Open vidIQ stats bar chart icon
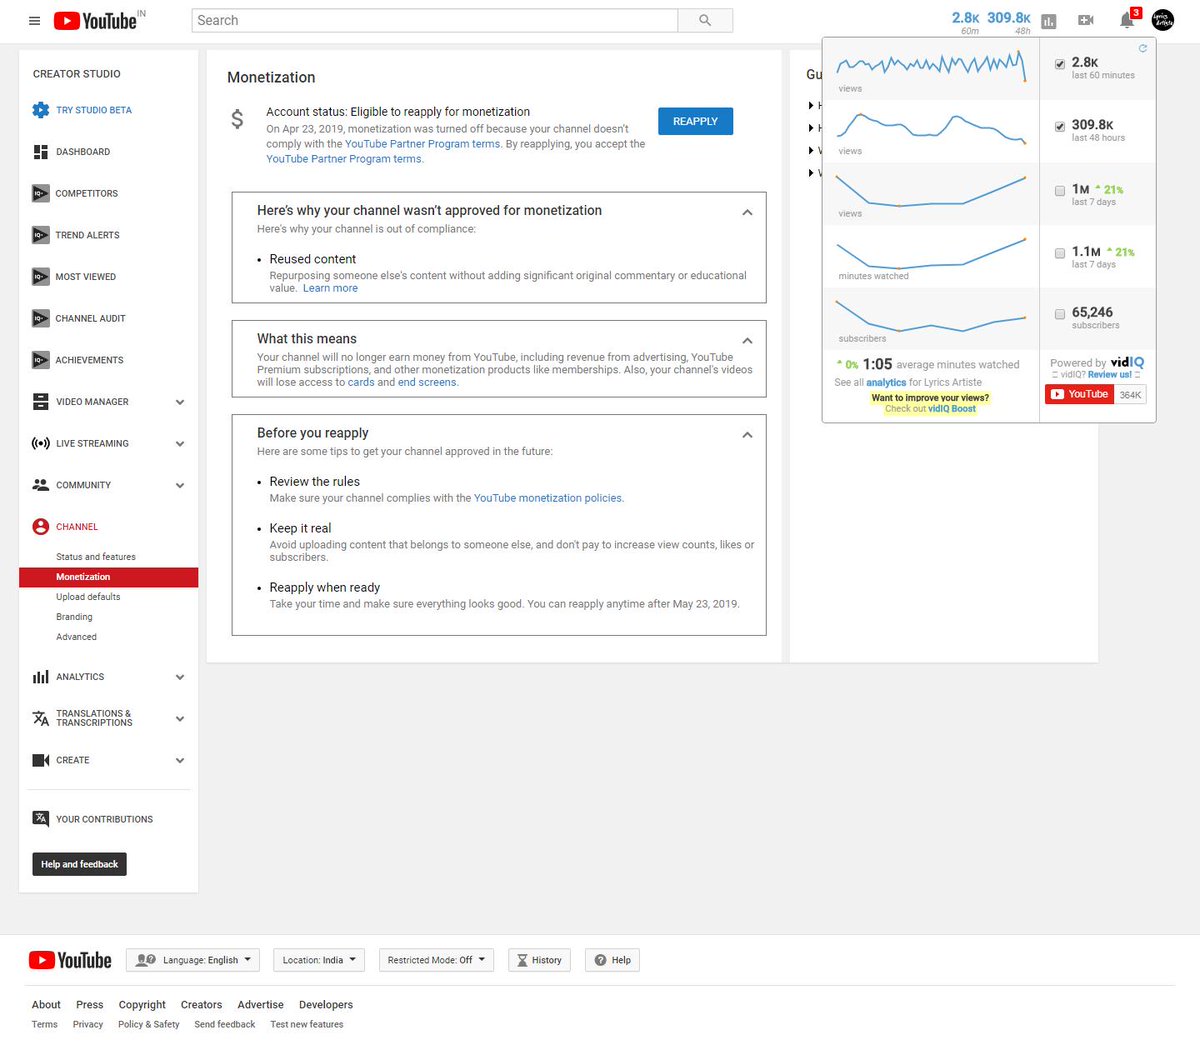 pyautogui.click(x=1049, y=21)
